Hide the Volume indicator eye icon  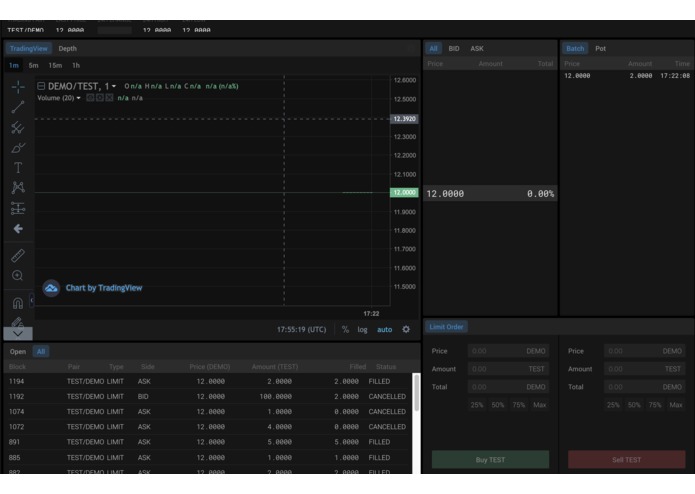click(x=90, y=98)
